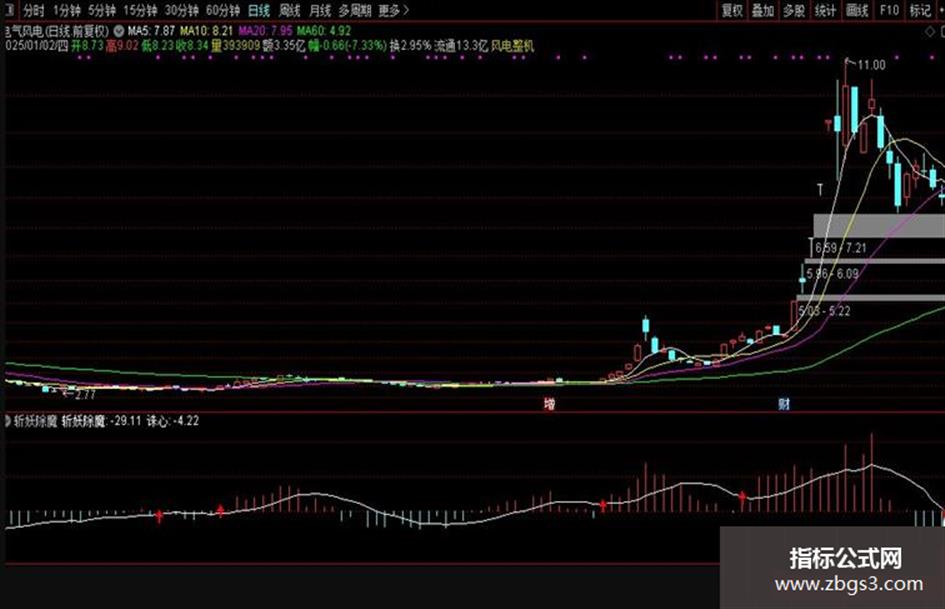Open the 统计 statistics tool

point(825,10)
